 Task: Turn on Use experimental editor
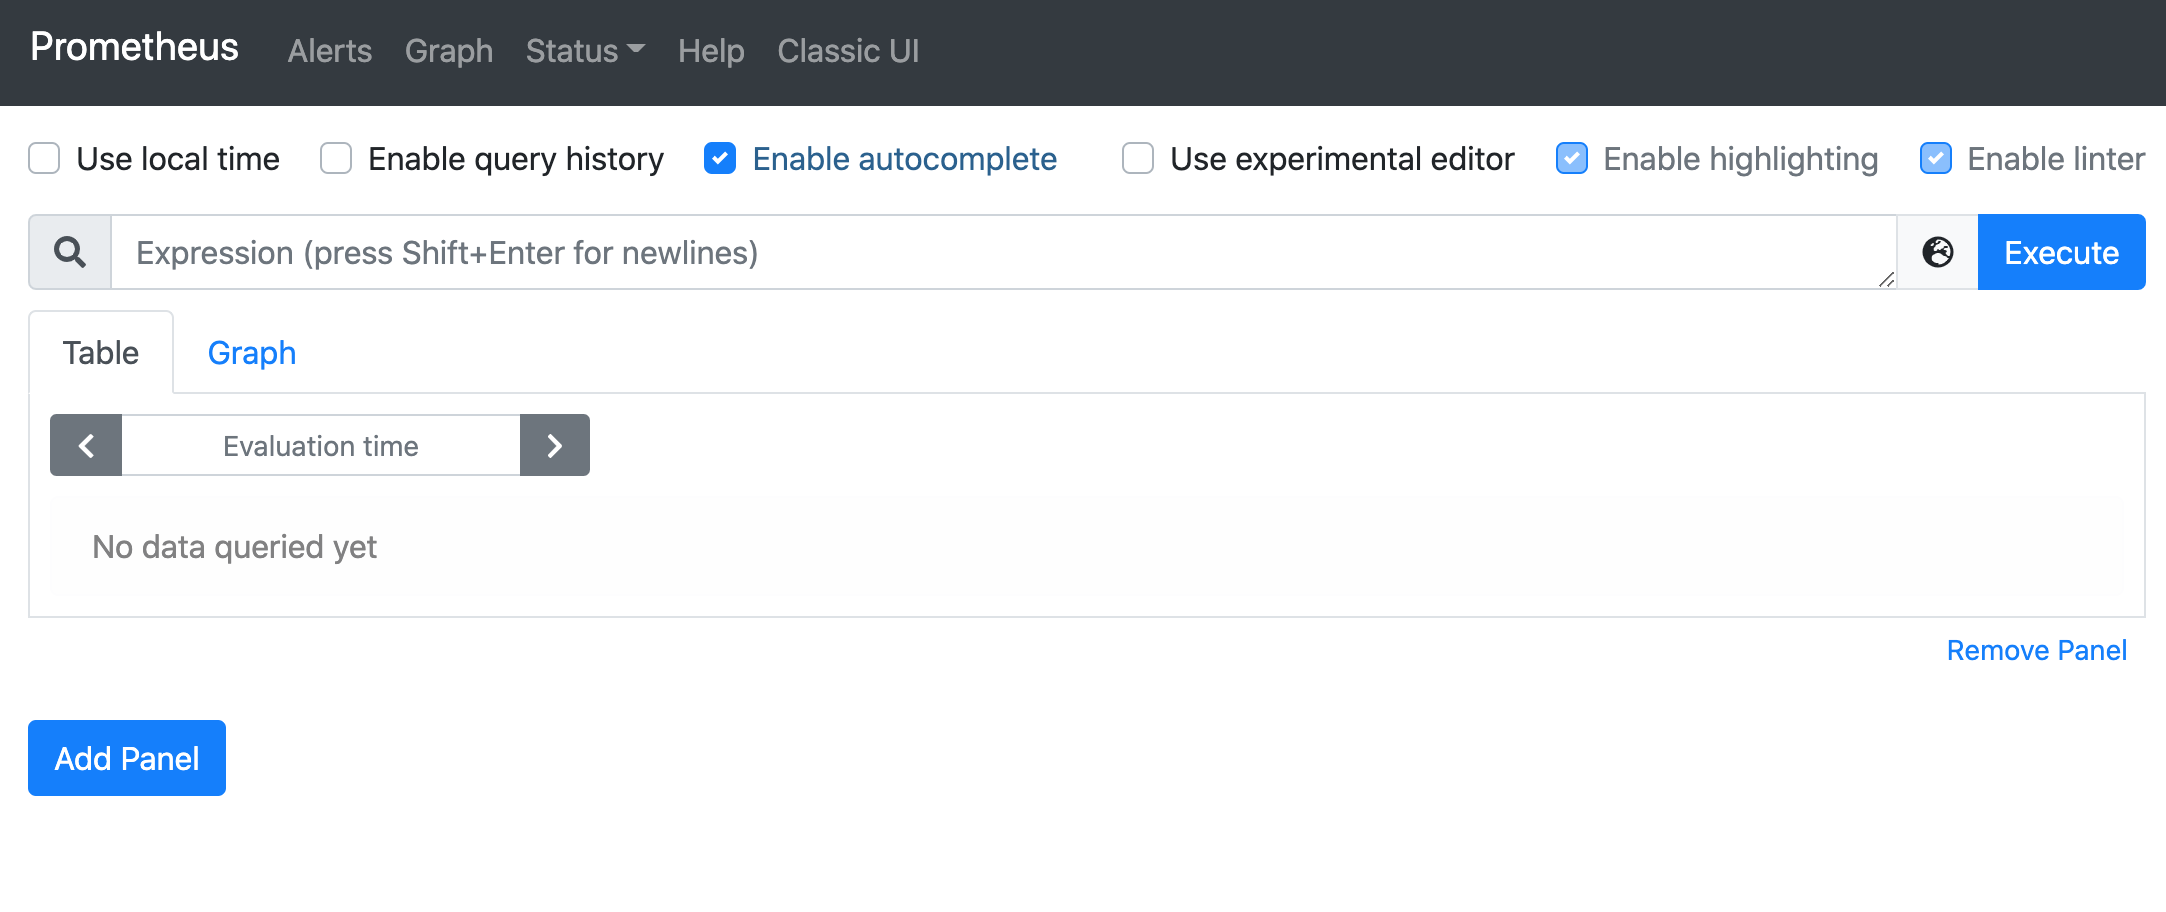tap(1138, 159)
